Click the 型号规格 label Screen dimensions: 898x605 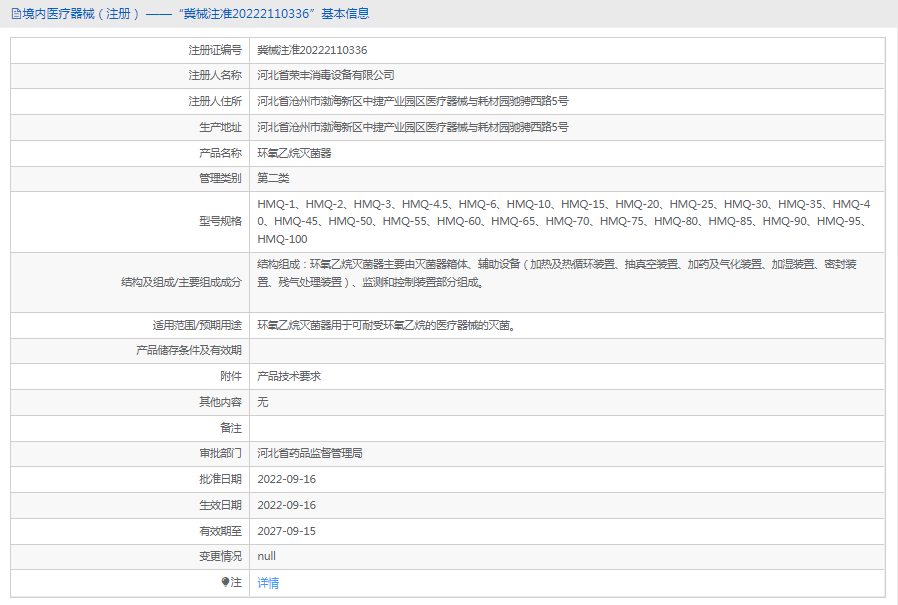pos(220,221)
